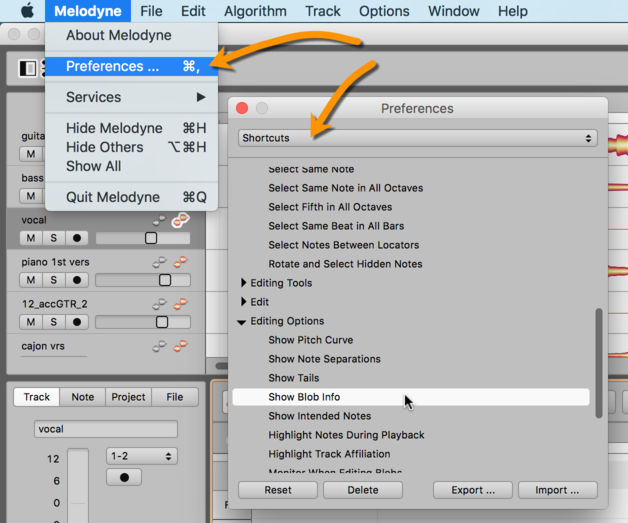Select Hide Melodyne menu entry
This screenshot has height=523, width=628.
click(x=132, y=128)
